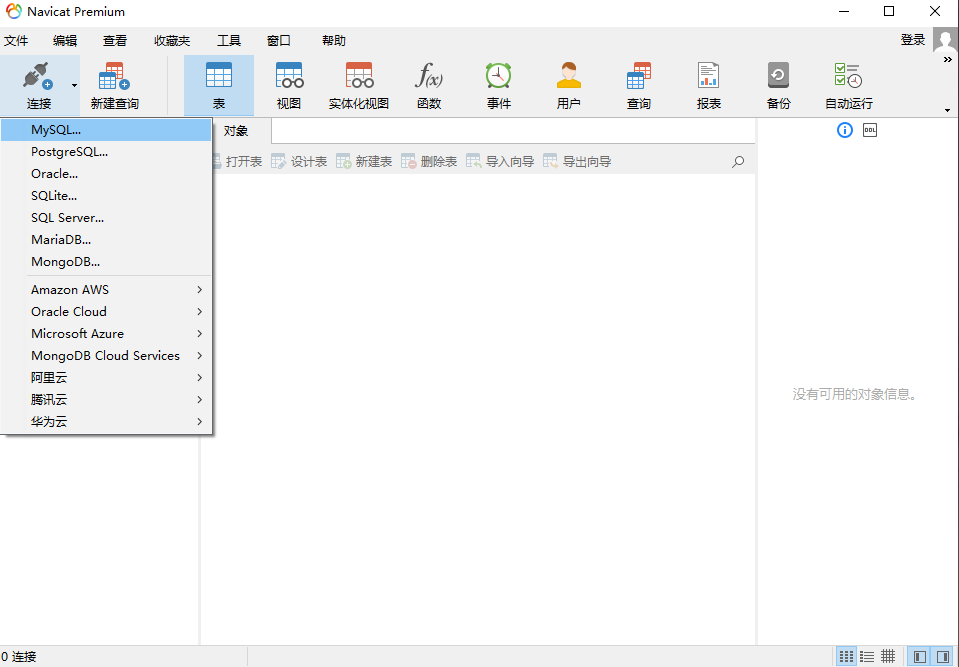This screenshot has width=959, height=667.
Task: Click the 没有可用的对象信息 text
Action: click(856, 394)
